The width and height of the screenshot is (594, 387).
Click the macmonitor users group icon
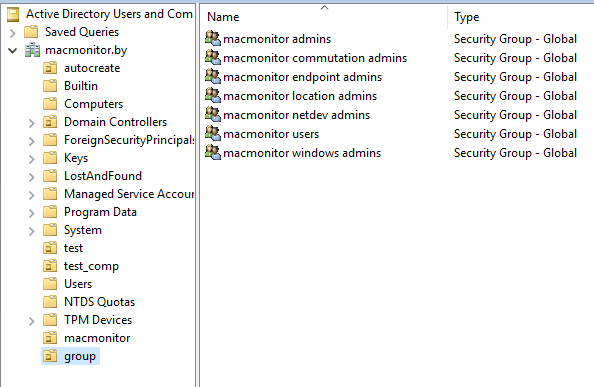click(x=213, y=133)
